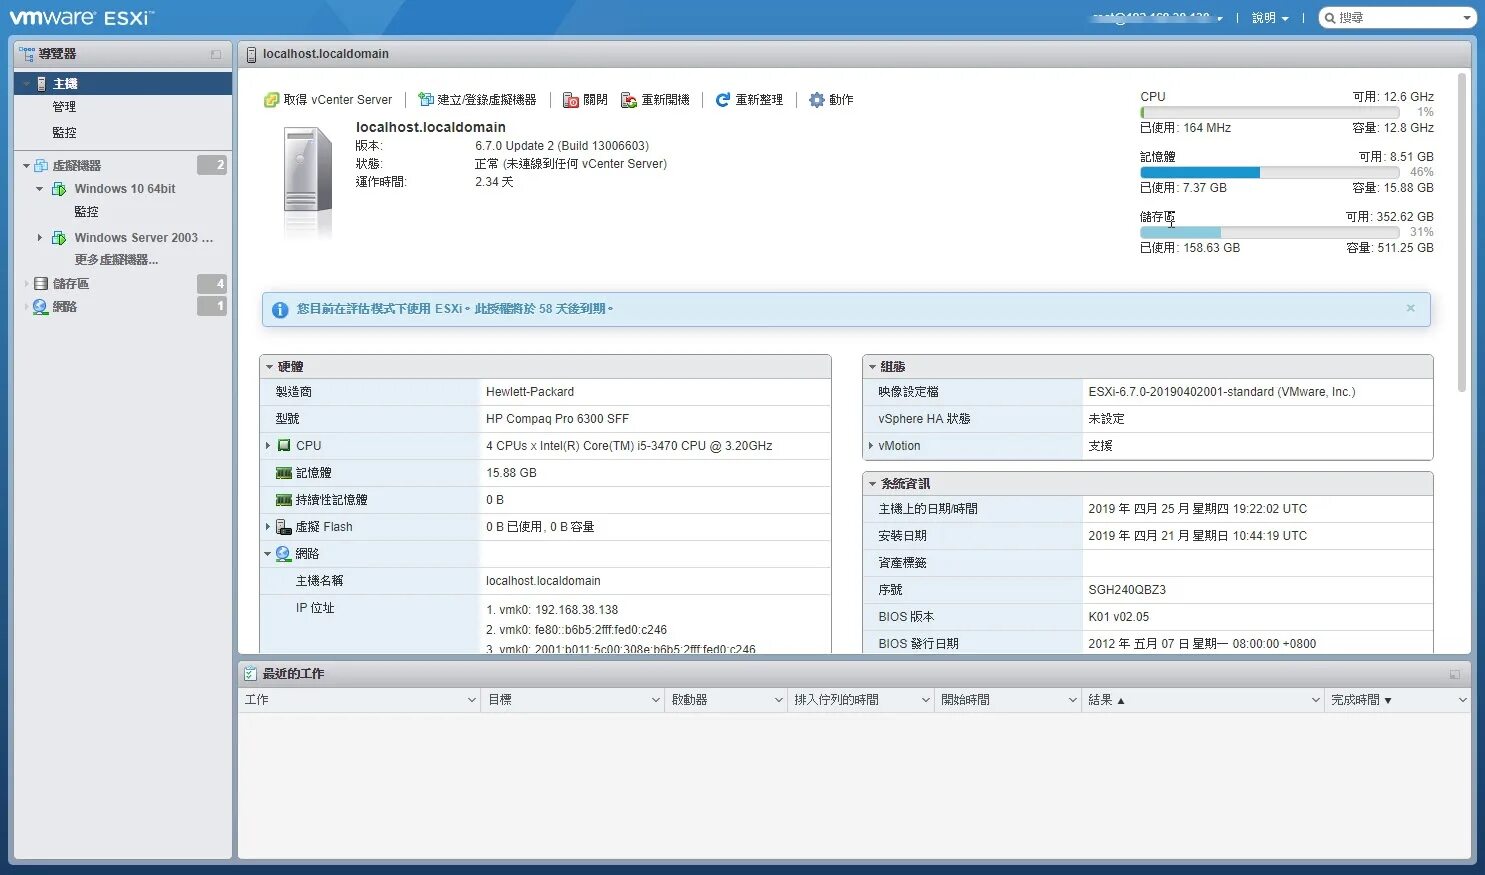This screenshot has width=1485, height=875.
Task: Click the Storage count badge 4
Action: pyautogui.click(x=212, y=284)
